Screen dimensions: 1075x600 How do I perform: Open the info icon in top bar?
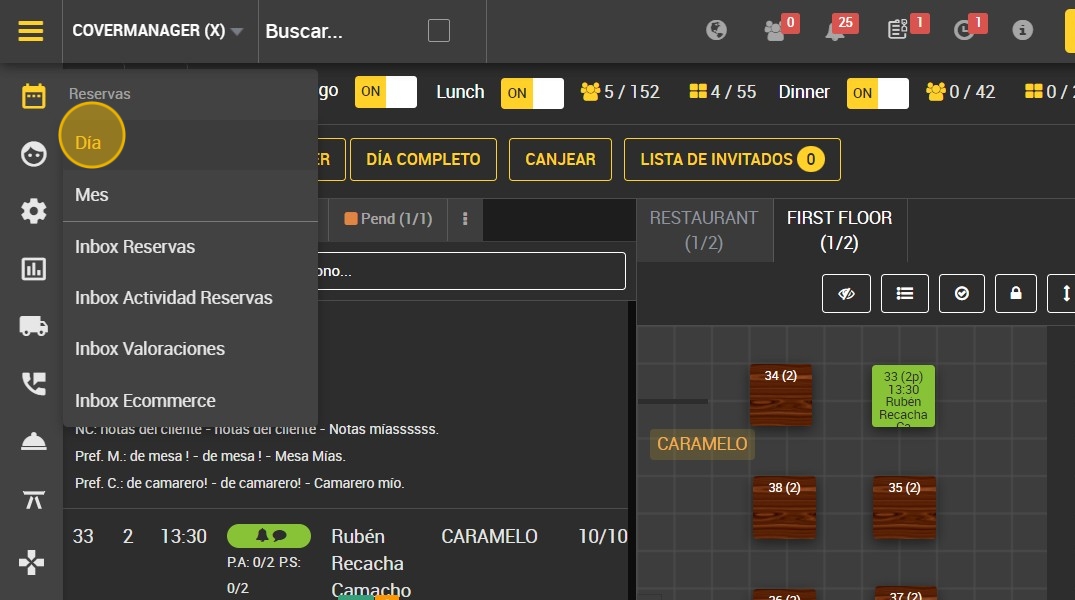[1022, 30]
